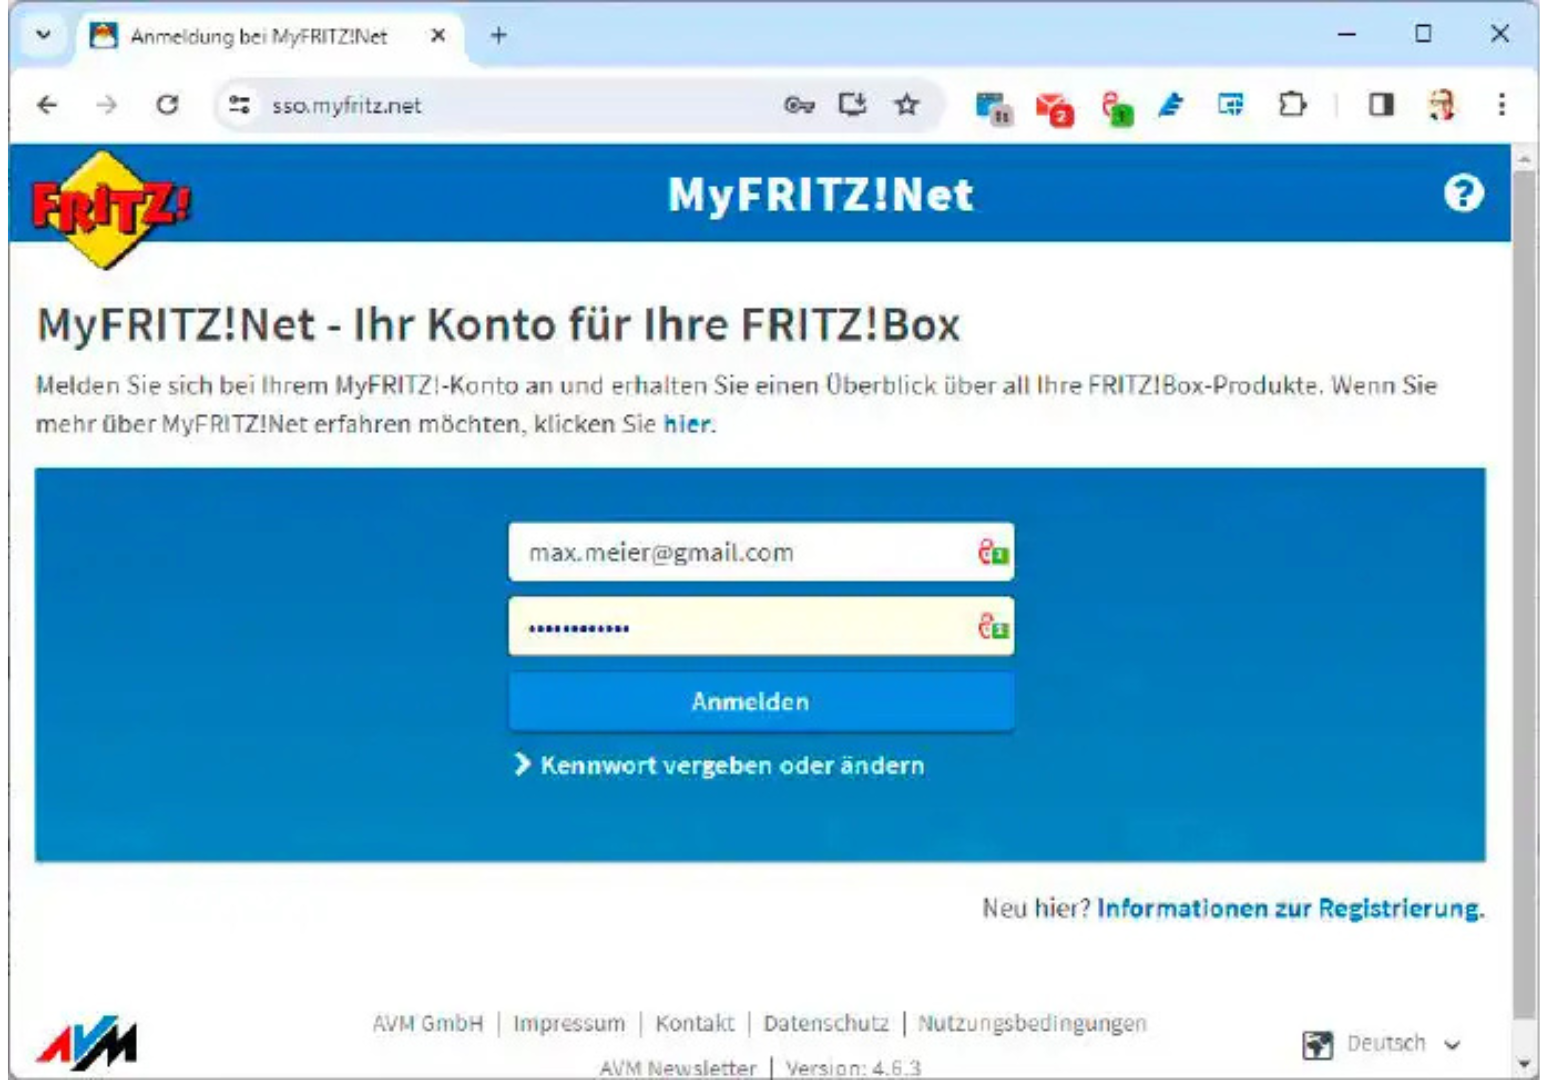
Task: Open the Chrome three-dot menu
Action: (1501, 105)
